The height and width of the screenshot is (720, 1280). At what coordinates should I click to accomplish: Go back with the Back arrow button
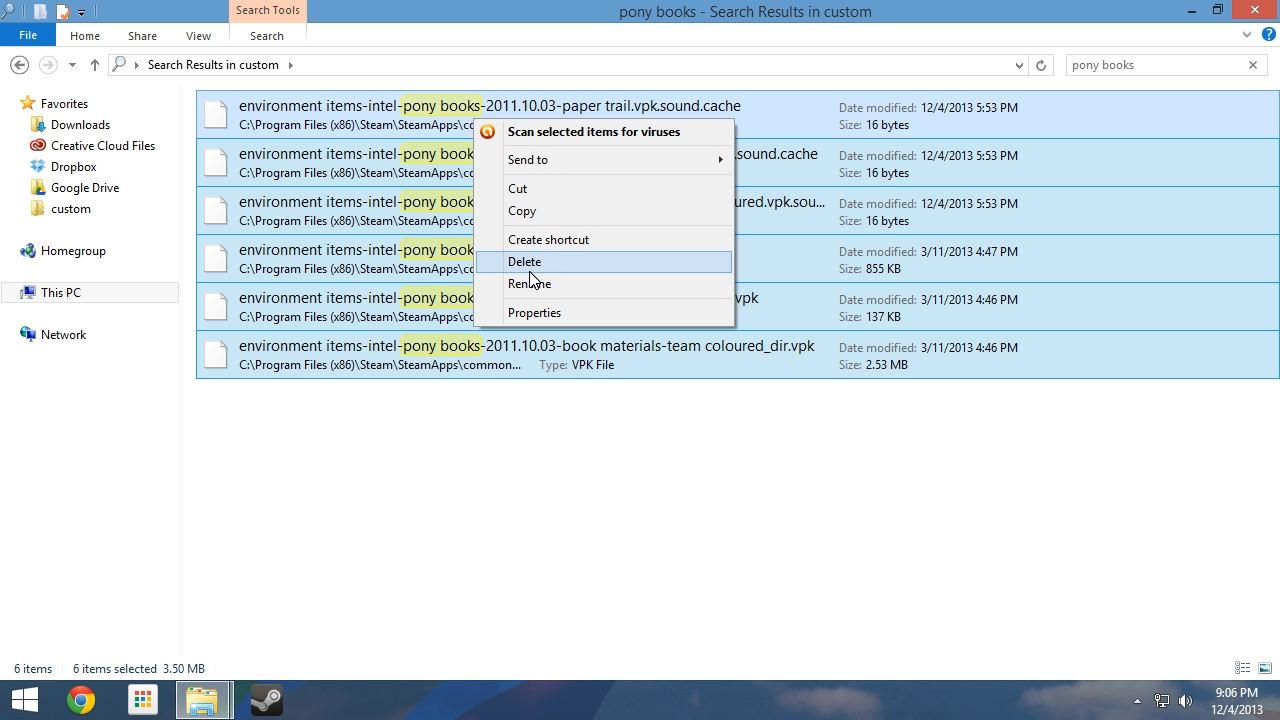click(19, 65)
